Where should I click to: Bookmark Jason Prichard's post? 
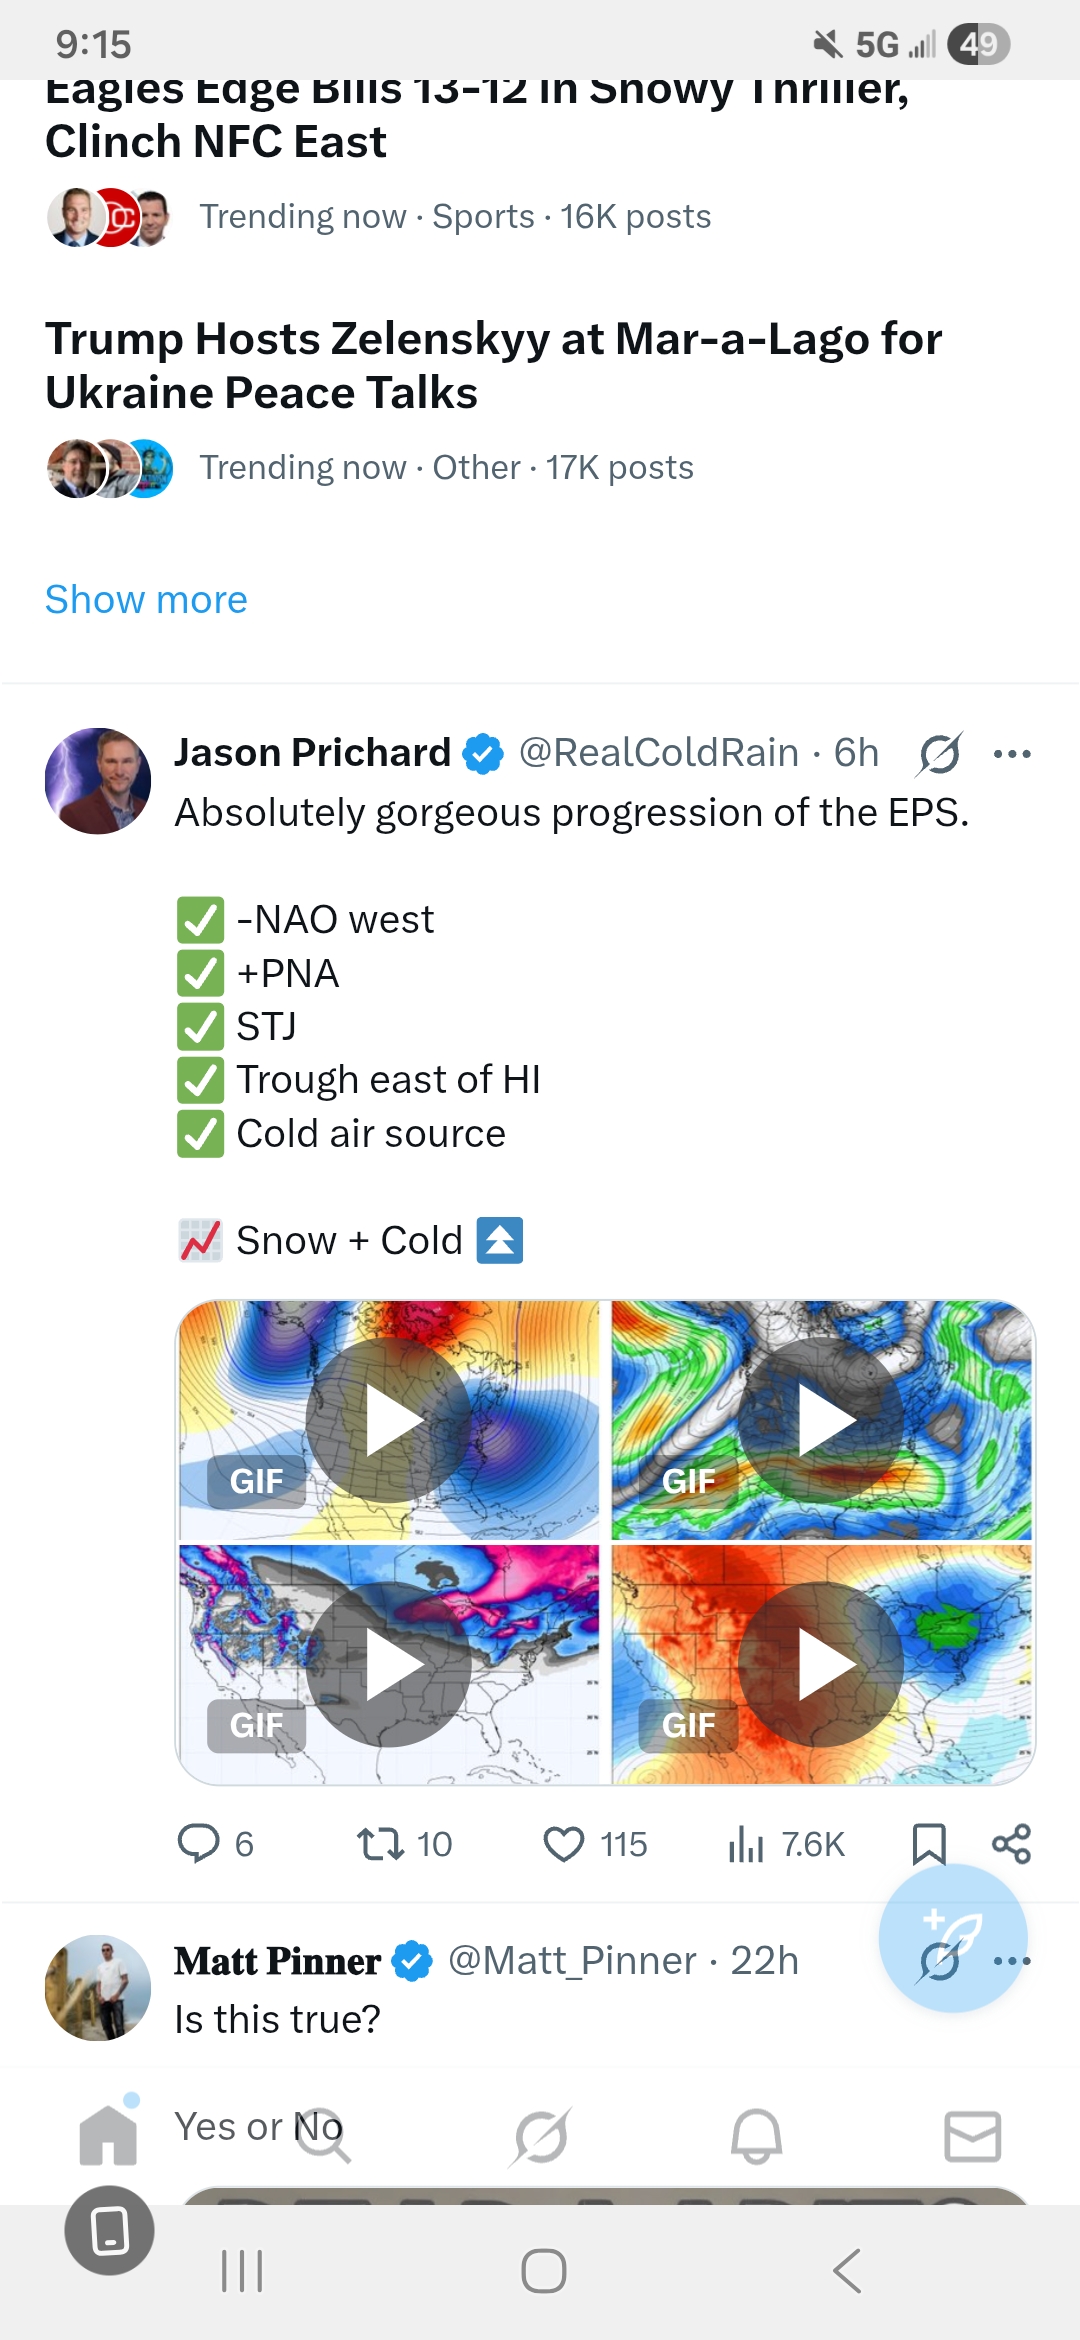pos(929,1843)
